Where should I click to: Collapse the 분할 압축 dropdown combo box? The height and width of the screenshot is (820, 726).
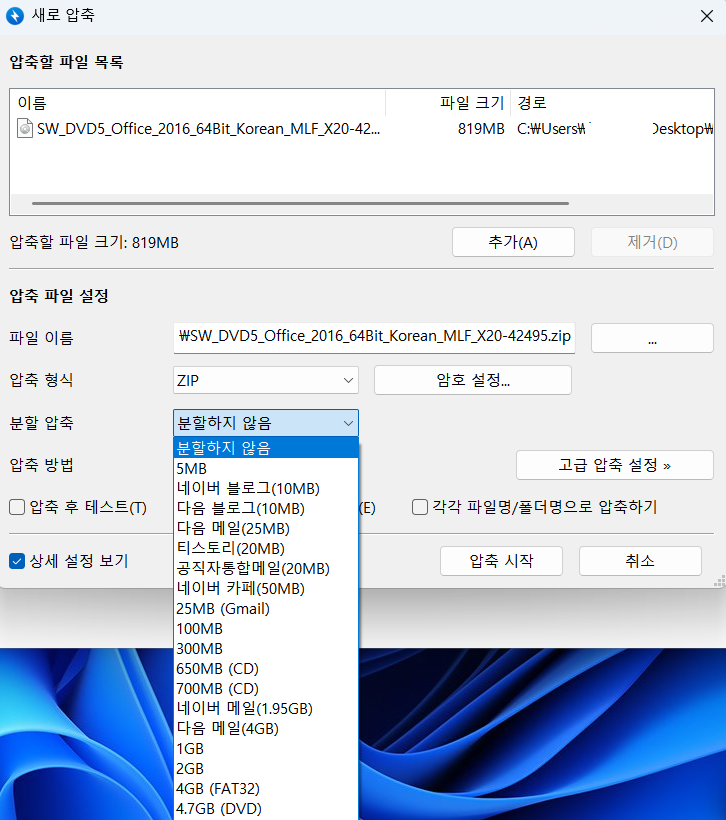266,423
